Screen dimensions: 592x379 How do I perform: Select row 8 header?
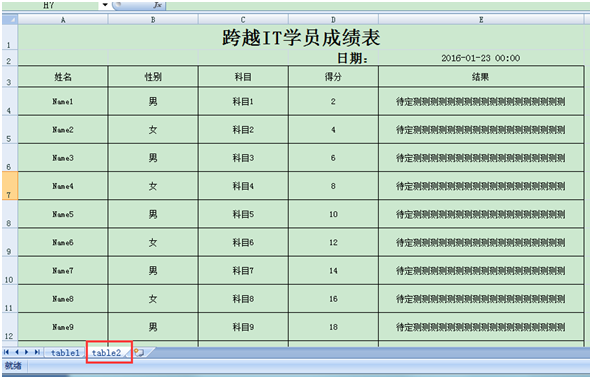9,214
